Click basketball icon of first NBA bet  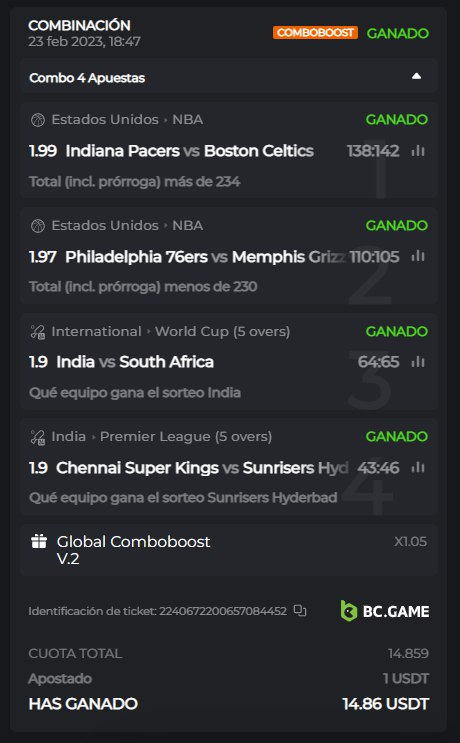[37, 120]
